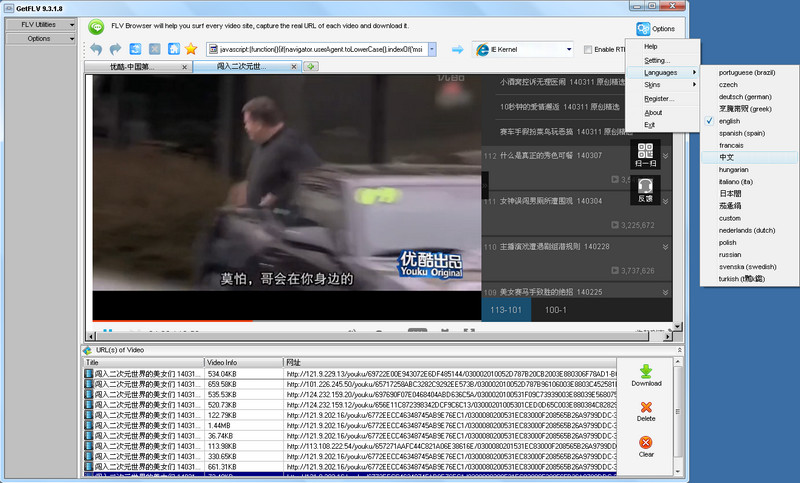Refresh the current browser page

135,49
